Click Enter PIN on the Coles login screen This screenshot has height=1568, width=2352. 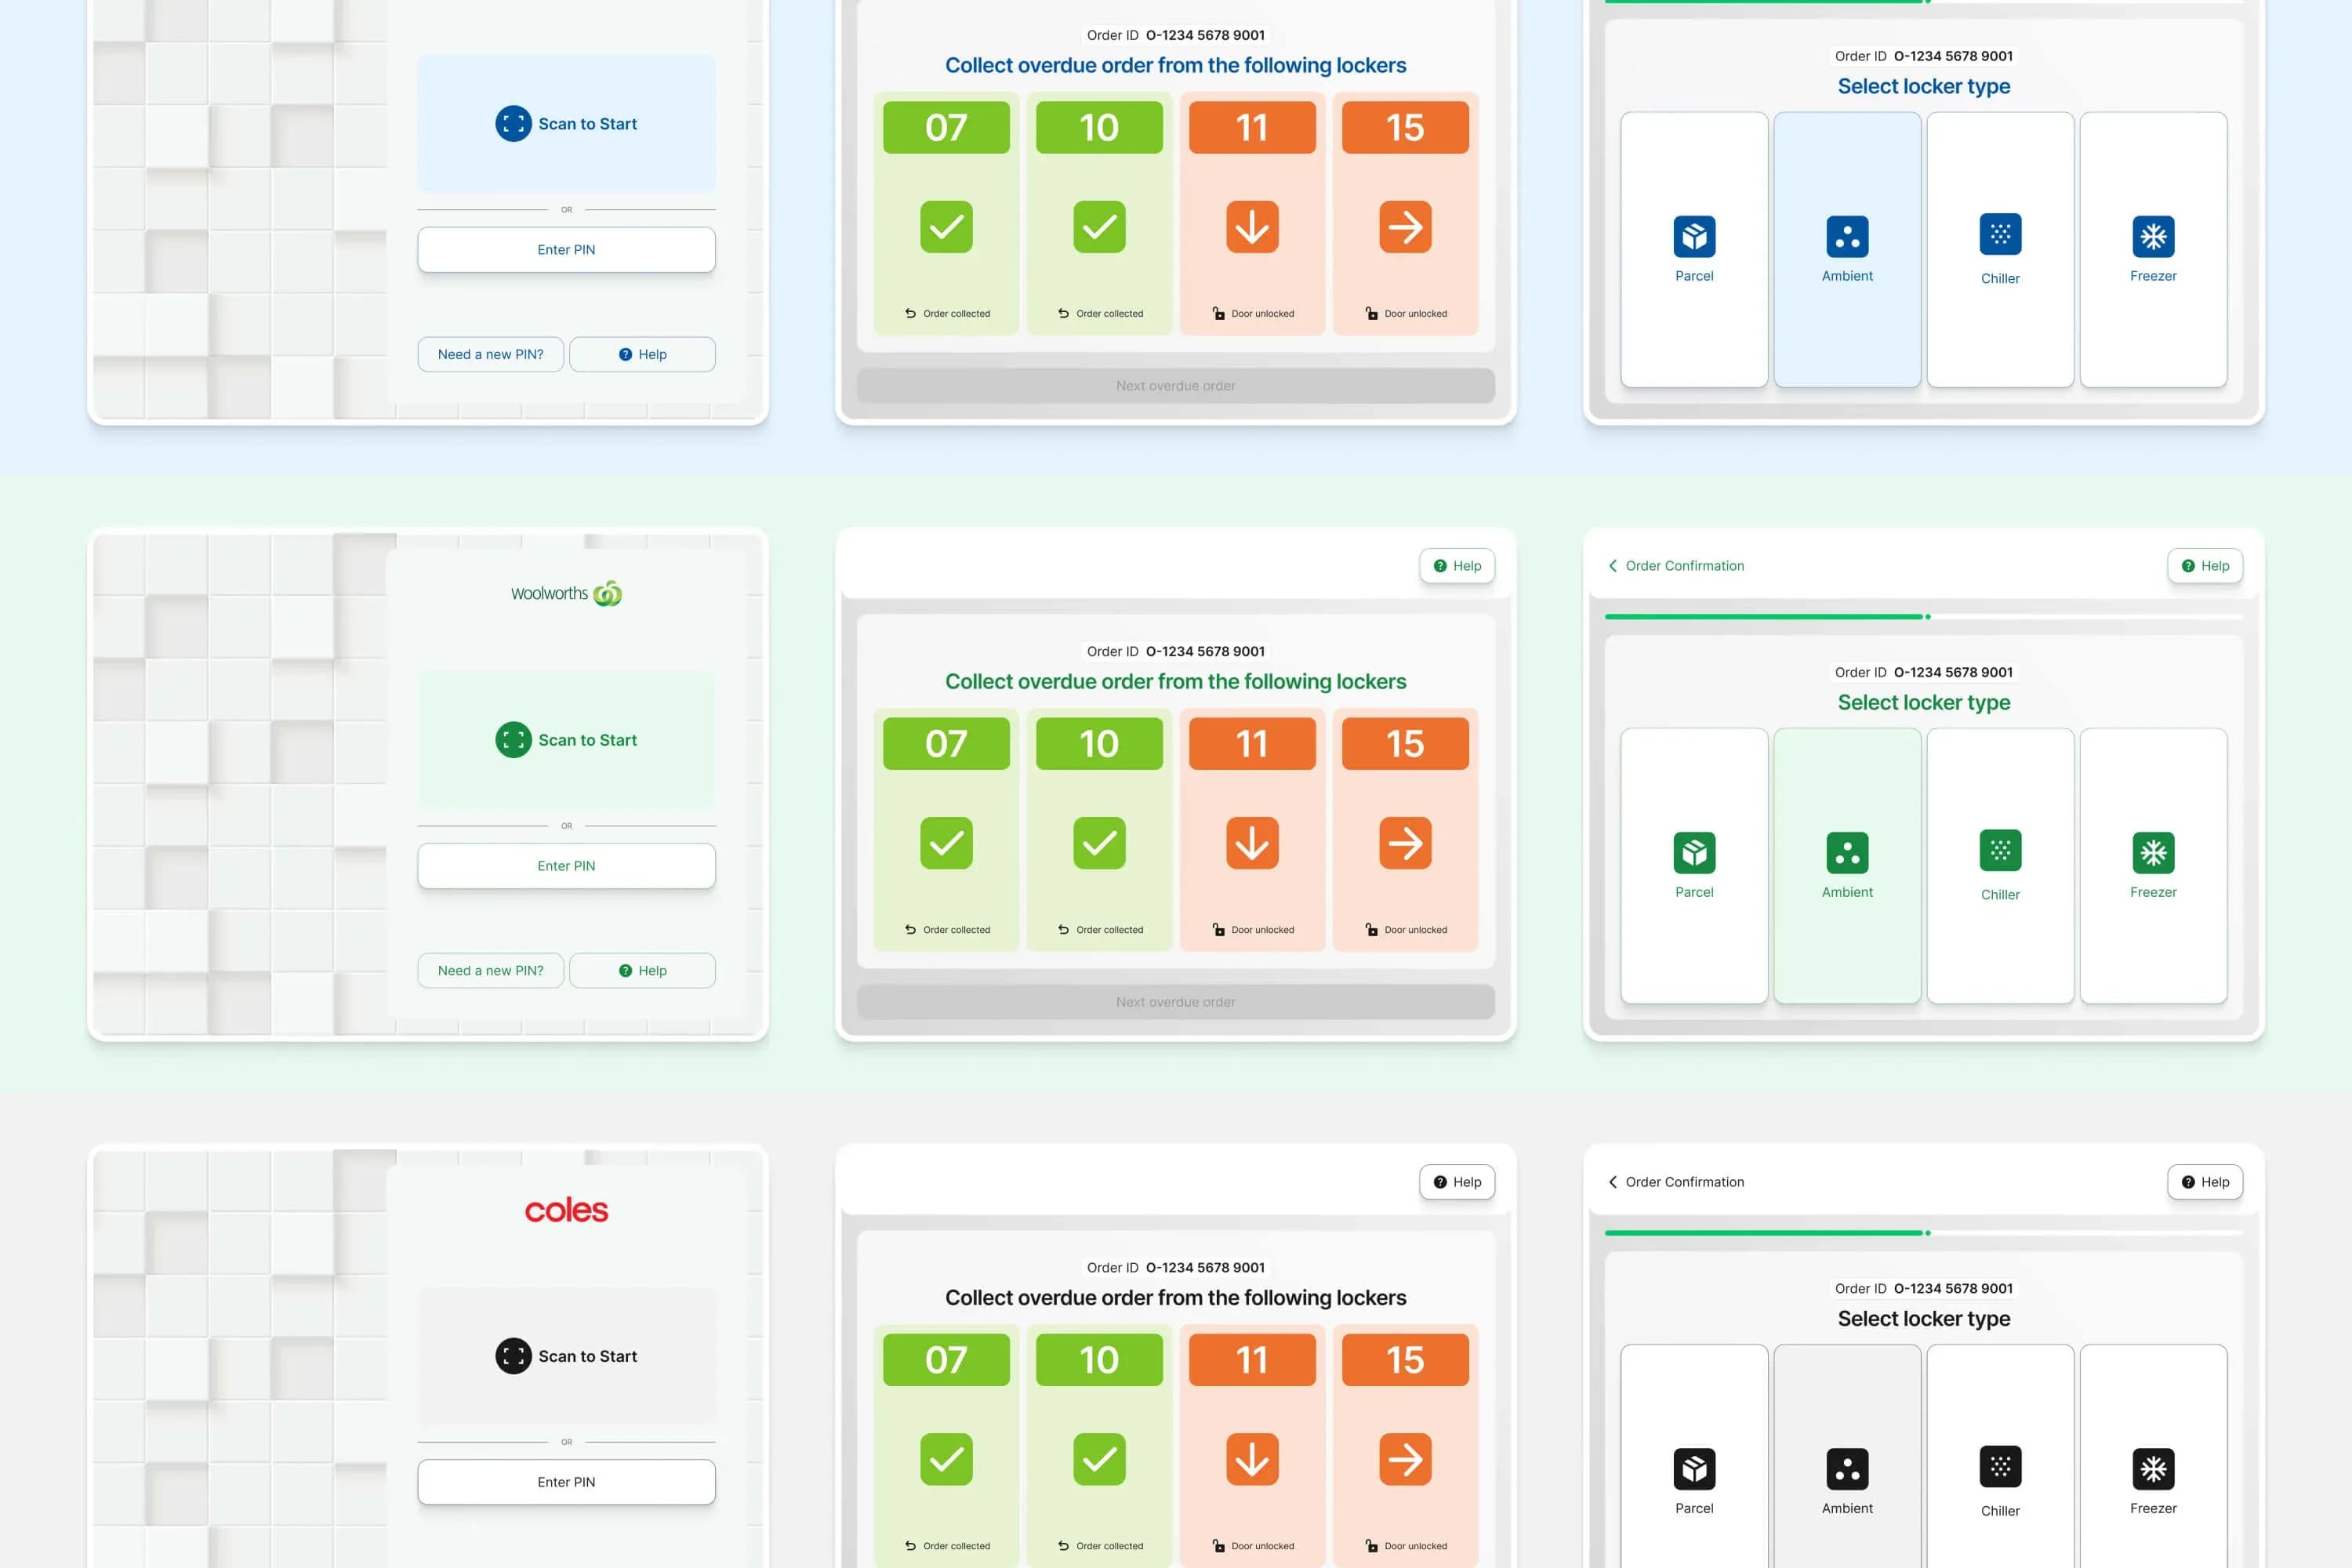click(566, 1482)
